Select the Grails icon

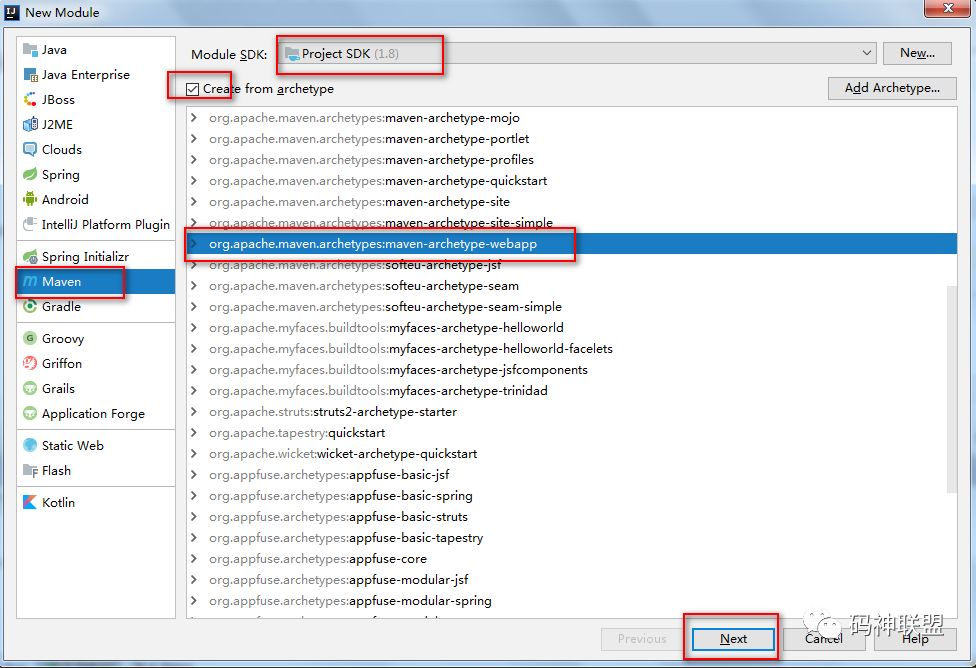pos(30,388)
